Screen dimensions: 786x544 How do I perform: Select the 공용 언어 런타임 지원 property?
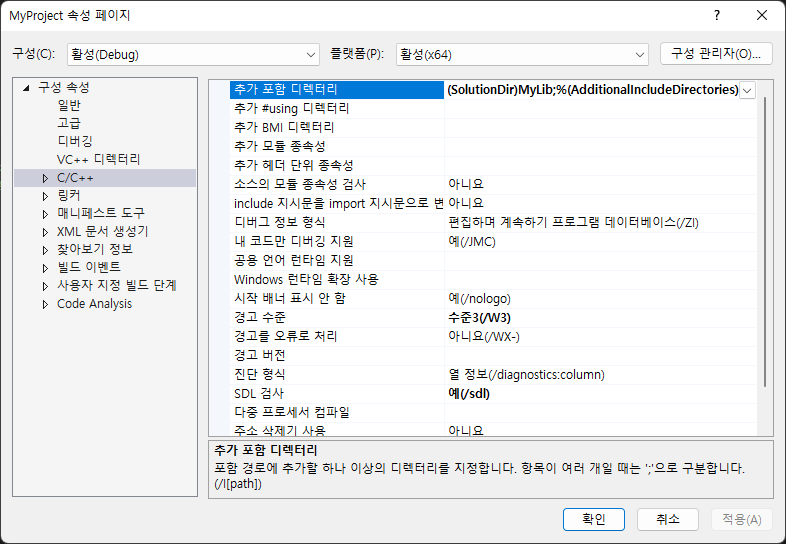(x=337, y=260)
